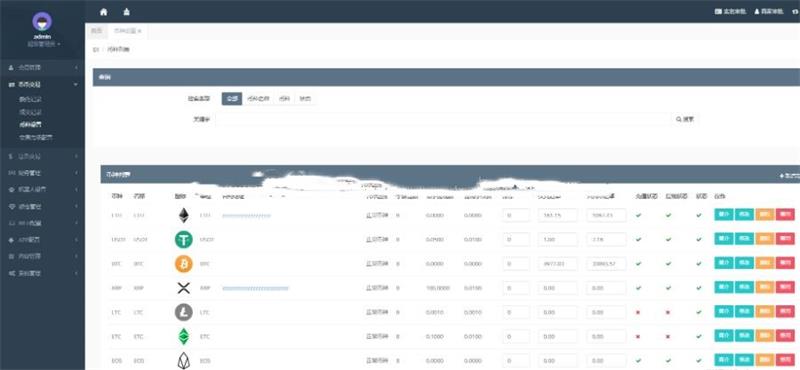This screenshot has height=370, width=800.
Task: Expand the admin role dropdown under username
Action: [44, 44]
